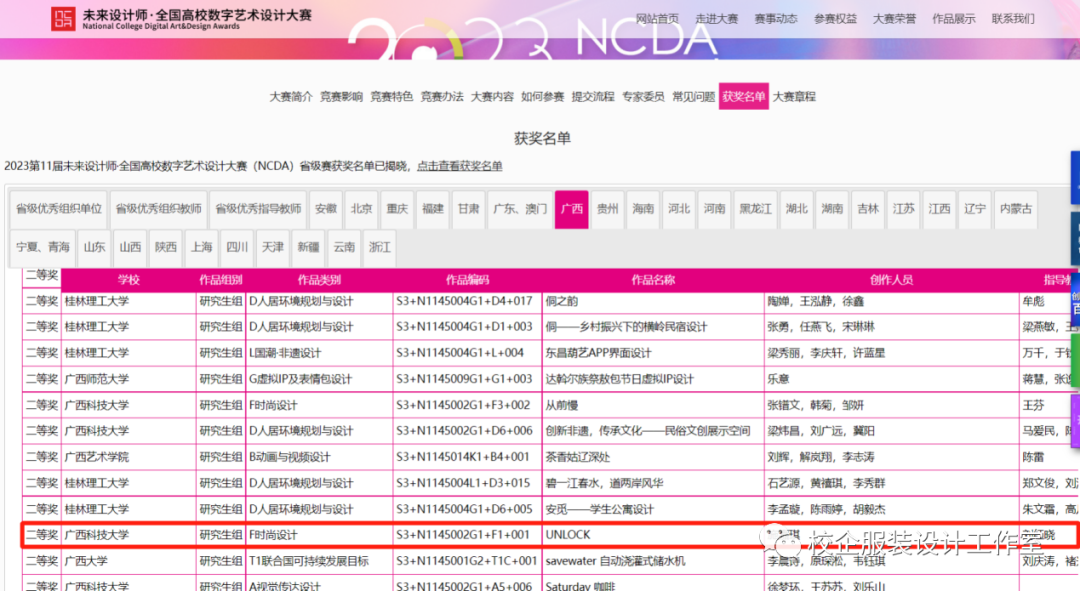Screen dimensions: 1080x591
Task: Select the 甘肃 province tab
Action: tap(469, 209)
